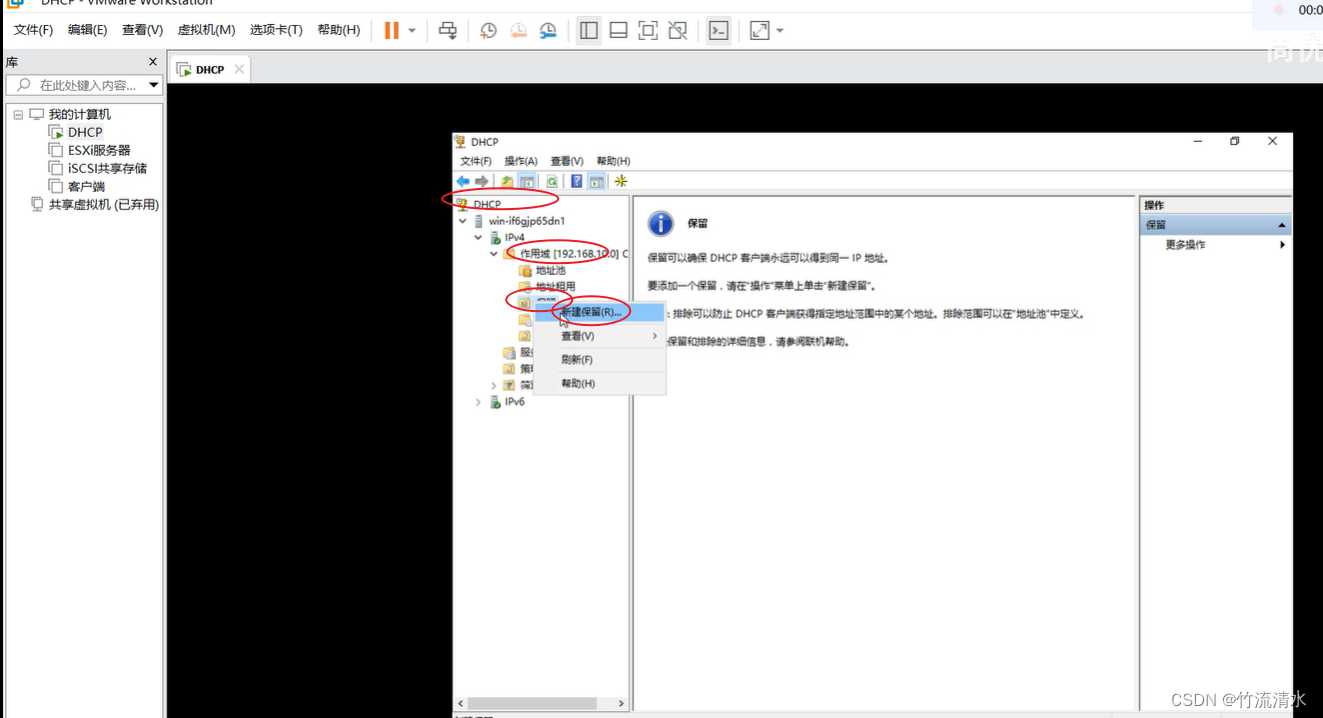Click the refresh icon in DHCP toolbar
Image resolution: width=1323 pixels, height=718 pixels.
point(551,181)
